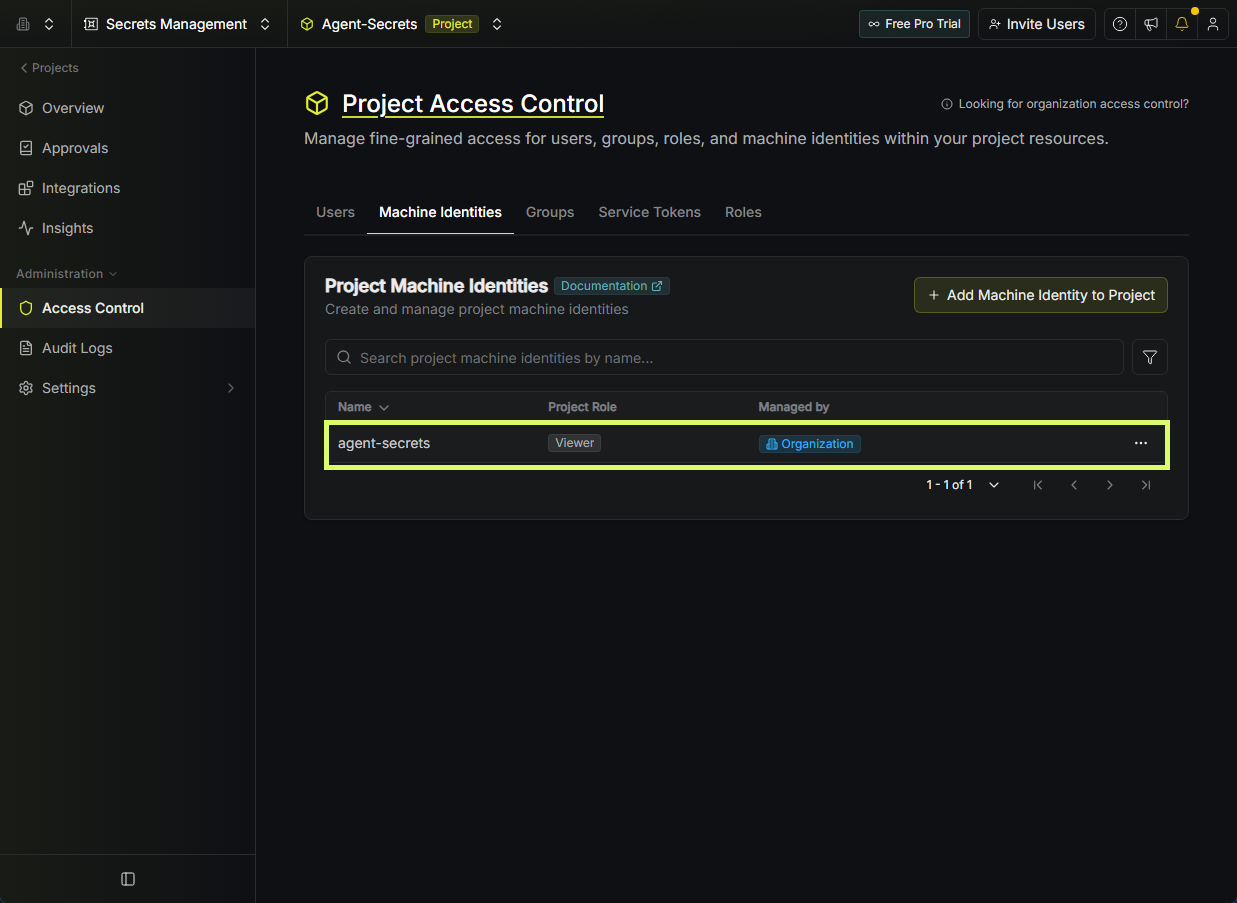Click the Project Access Control cube icon

(x=317, y=104)
